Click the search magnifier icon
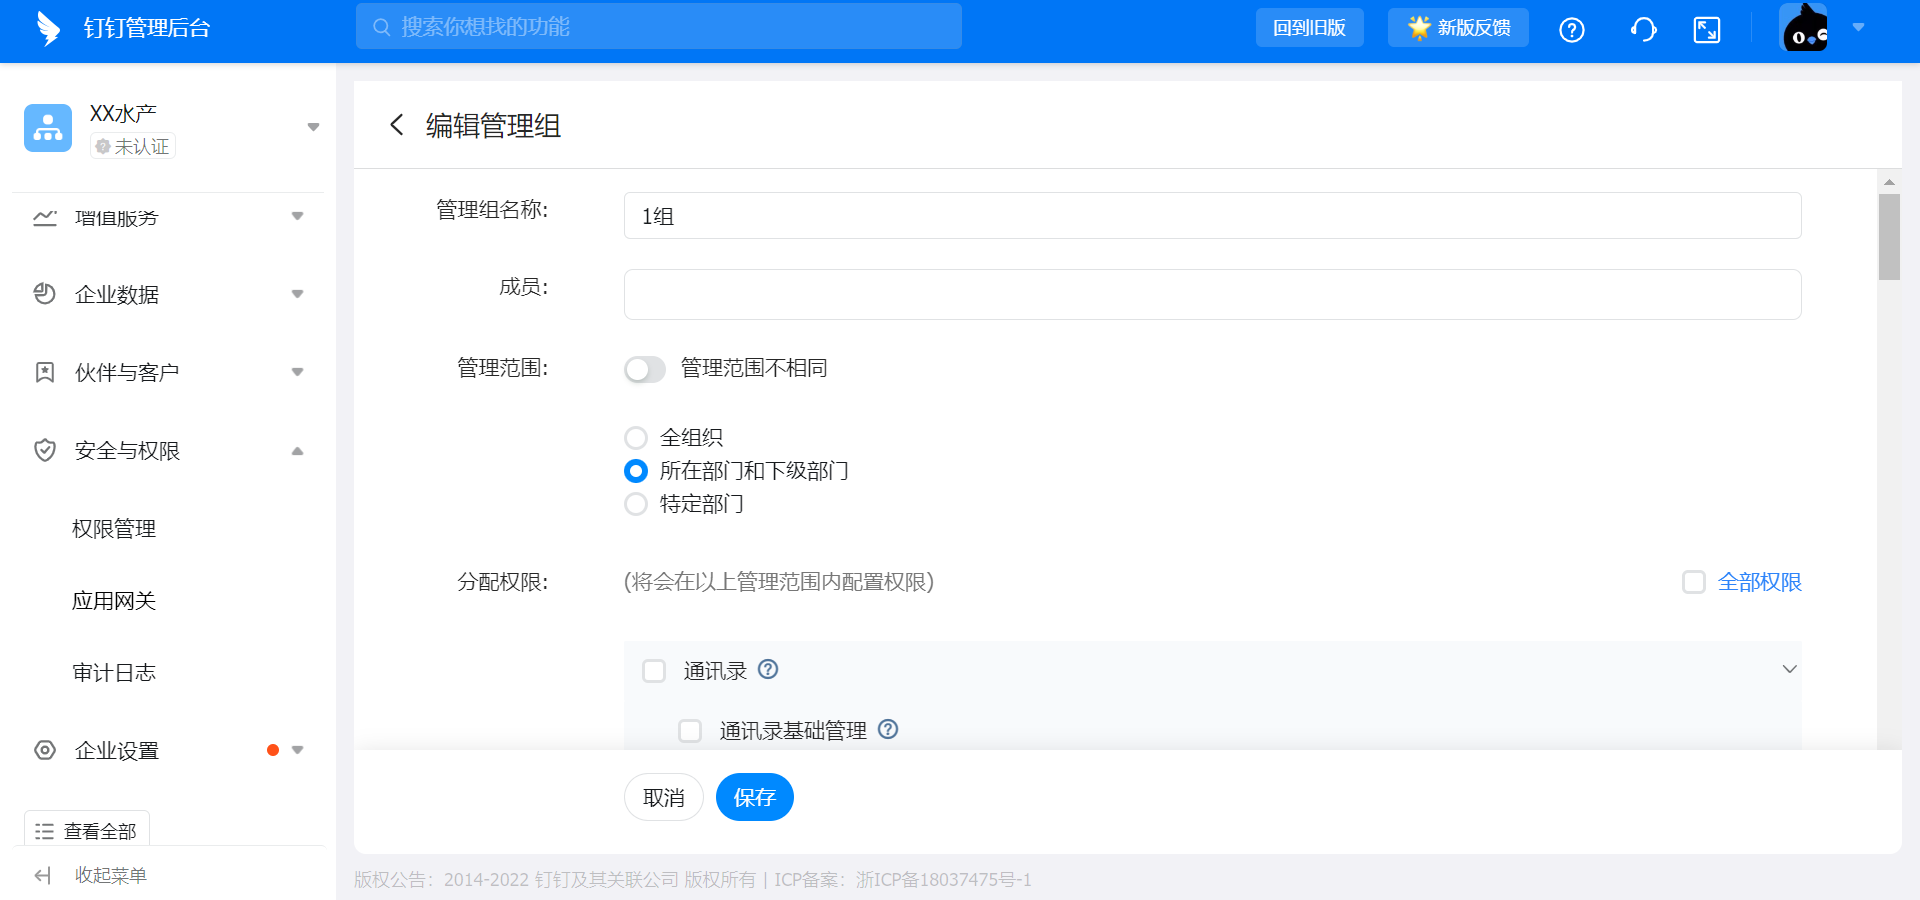 [381, 27]
